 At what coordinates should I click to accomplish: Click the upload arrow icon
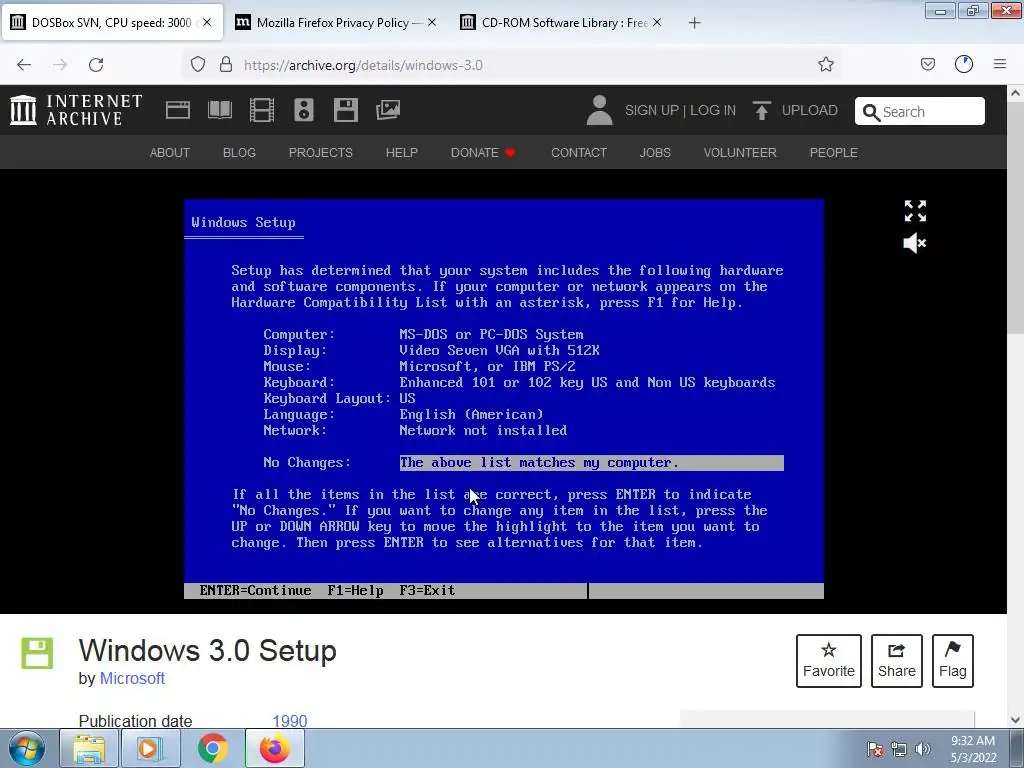pos(761,110)
